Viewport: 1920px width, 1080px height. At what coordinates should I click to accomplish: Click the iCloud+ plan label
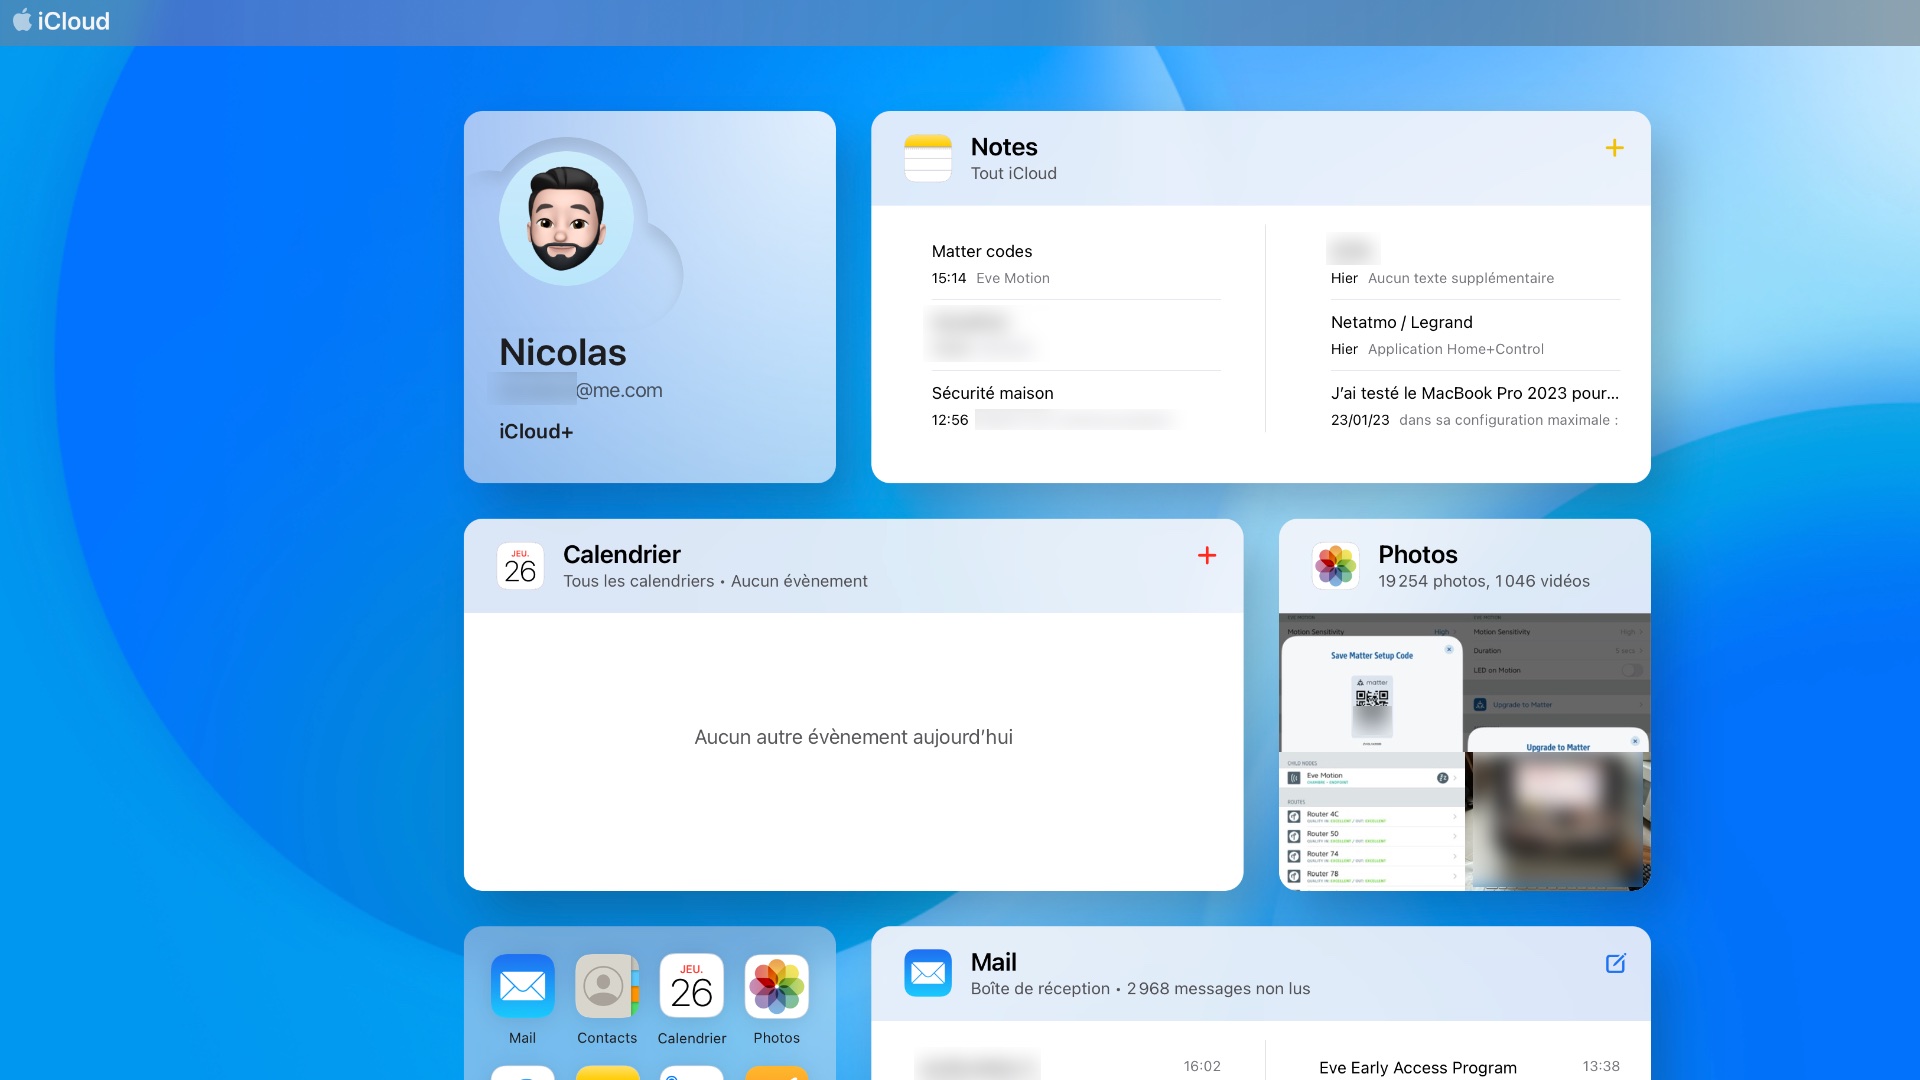[x=536, y=431]
